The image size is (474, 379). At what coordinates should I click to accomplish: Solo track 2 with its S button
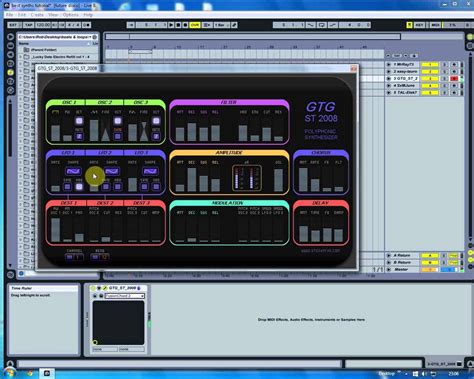pyautogui.click(x=444, y=71)
